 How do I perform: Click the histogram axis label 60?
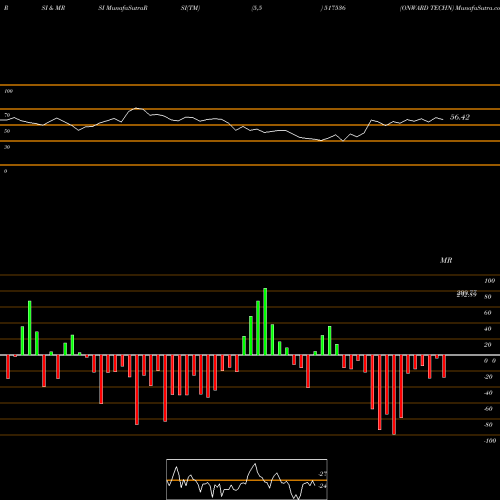pos(487,313)
